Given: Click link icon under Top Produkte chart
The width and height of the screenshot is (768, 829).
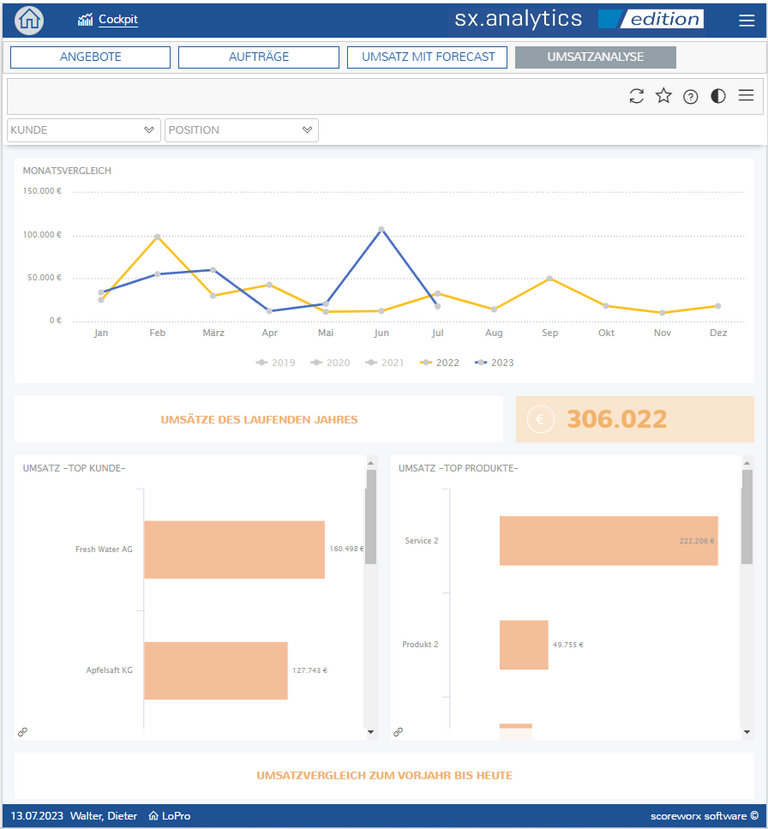Looking at the screenshot, I should click(x=398, y=732).
